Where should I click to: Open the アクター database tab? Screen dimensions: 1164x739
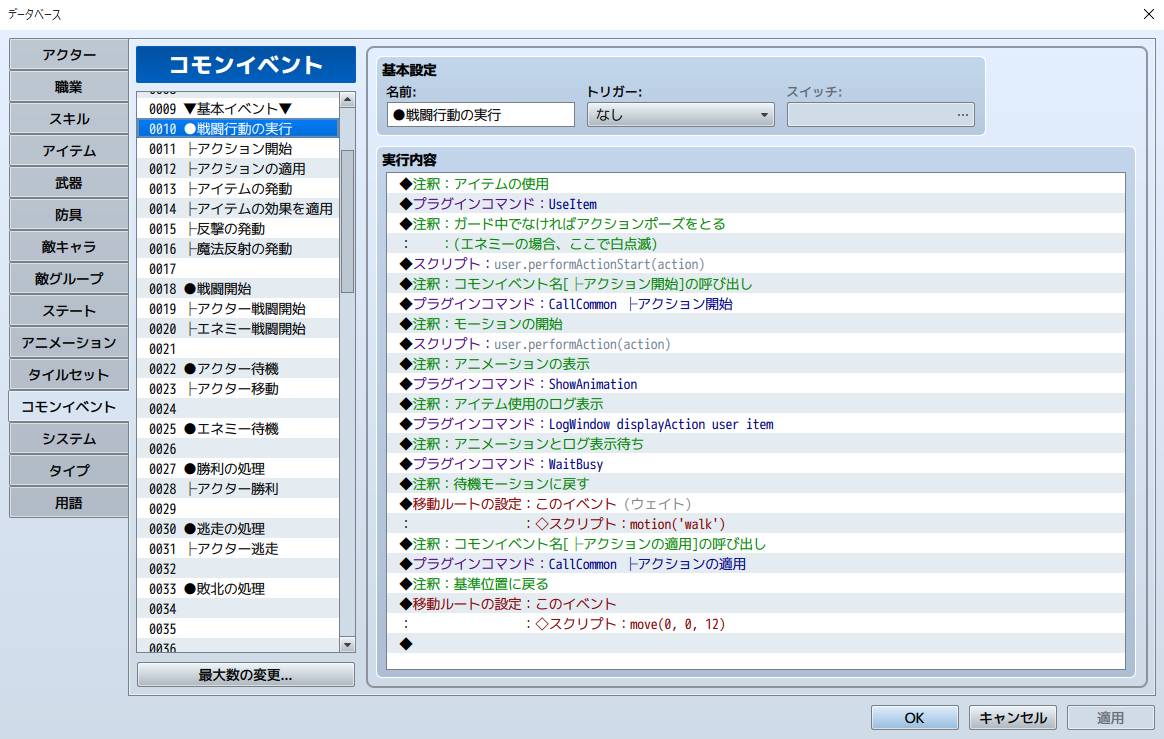click(x=69, y=55)
